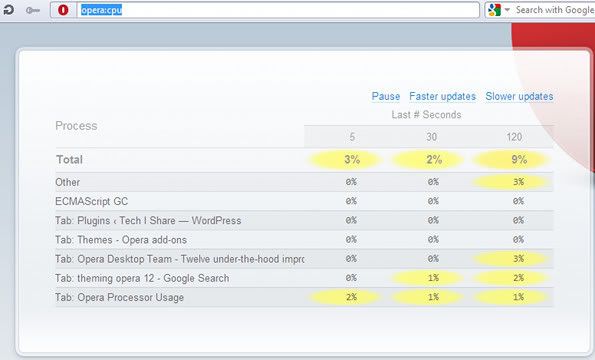Click the reload page icon
The width and height of the screenshot is (595, 360).
click(8, 10)
